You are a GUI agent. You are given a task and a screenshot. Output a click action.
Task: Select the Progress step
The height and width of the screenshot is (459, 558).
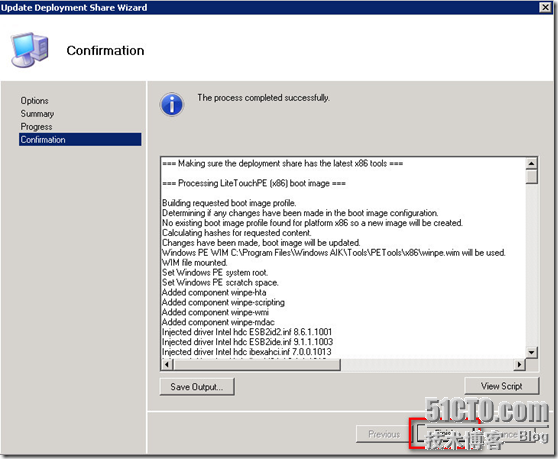(36, 127)
